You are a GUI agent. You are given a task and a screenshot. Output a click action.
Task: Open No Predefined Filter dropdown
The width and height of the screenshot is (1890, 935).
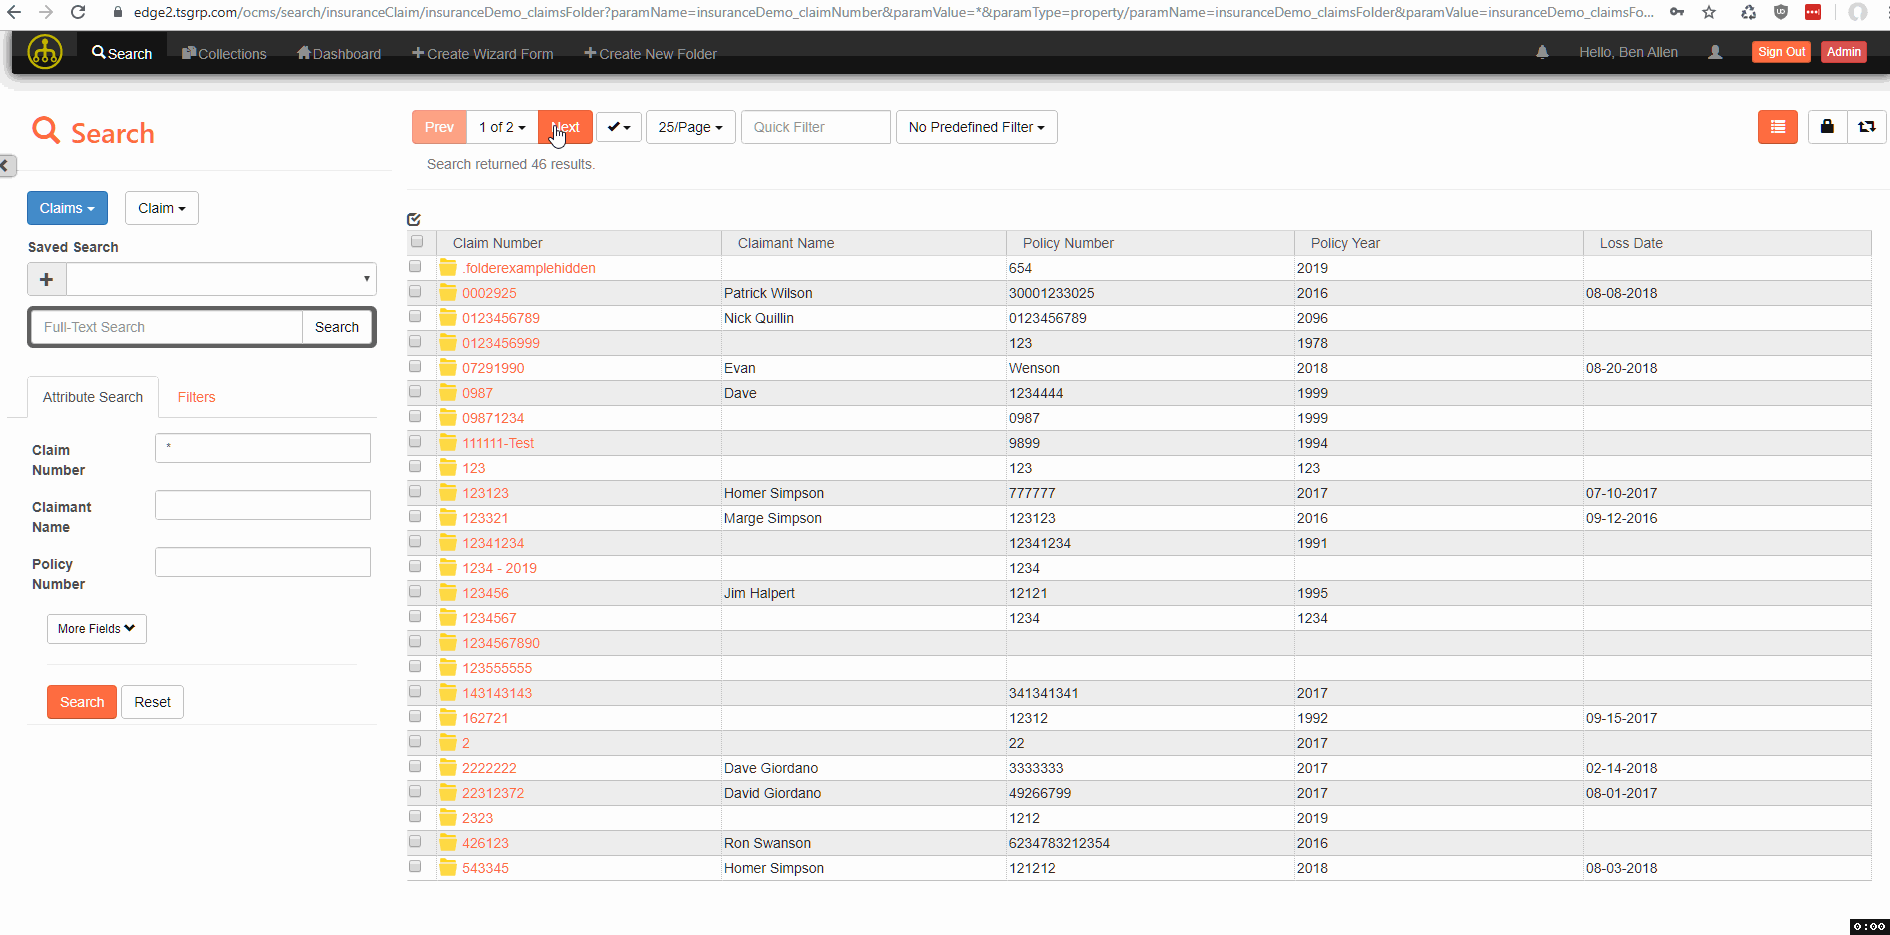[976, 127]
